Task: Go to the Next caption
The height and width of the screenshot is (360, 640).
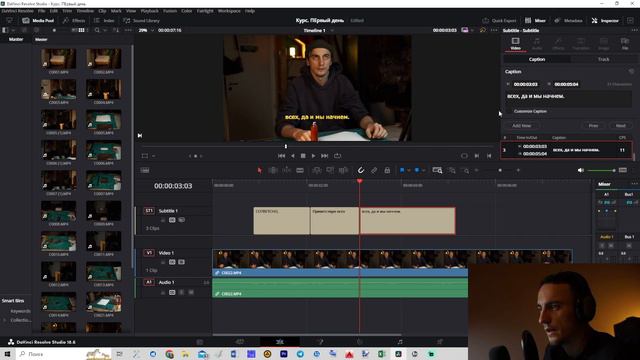Action: coord(620,126)
